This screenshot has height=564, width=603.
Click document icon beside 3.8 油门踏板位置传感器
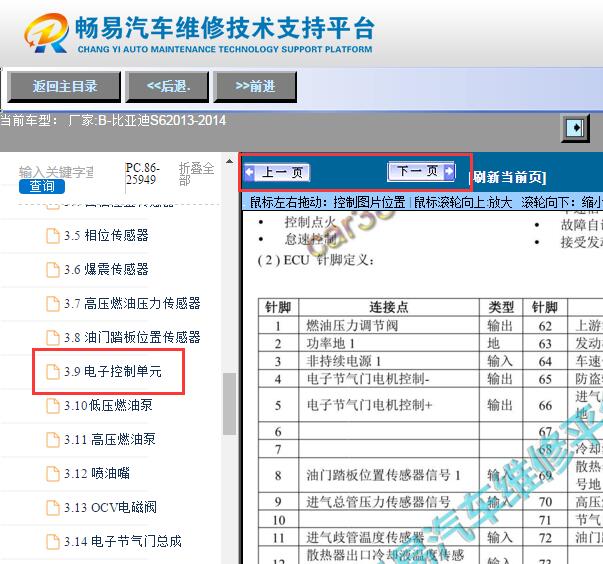pyautogui.click(x=53, y=338)
